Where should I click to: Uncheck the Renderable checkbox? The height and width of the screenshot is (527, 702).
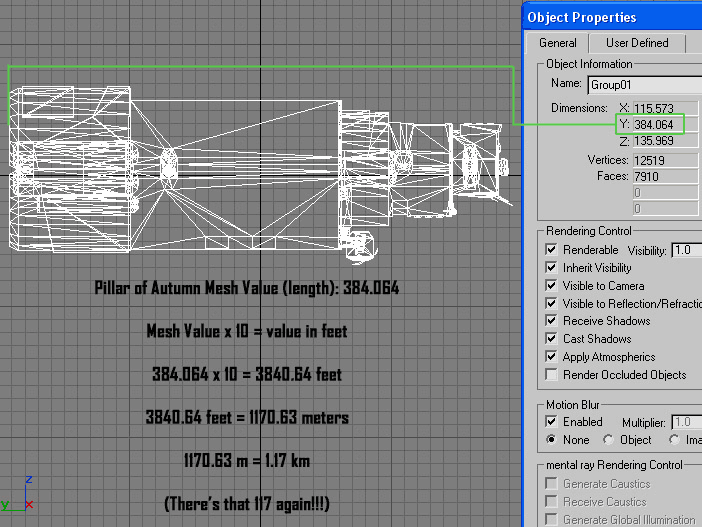[552, 249]
